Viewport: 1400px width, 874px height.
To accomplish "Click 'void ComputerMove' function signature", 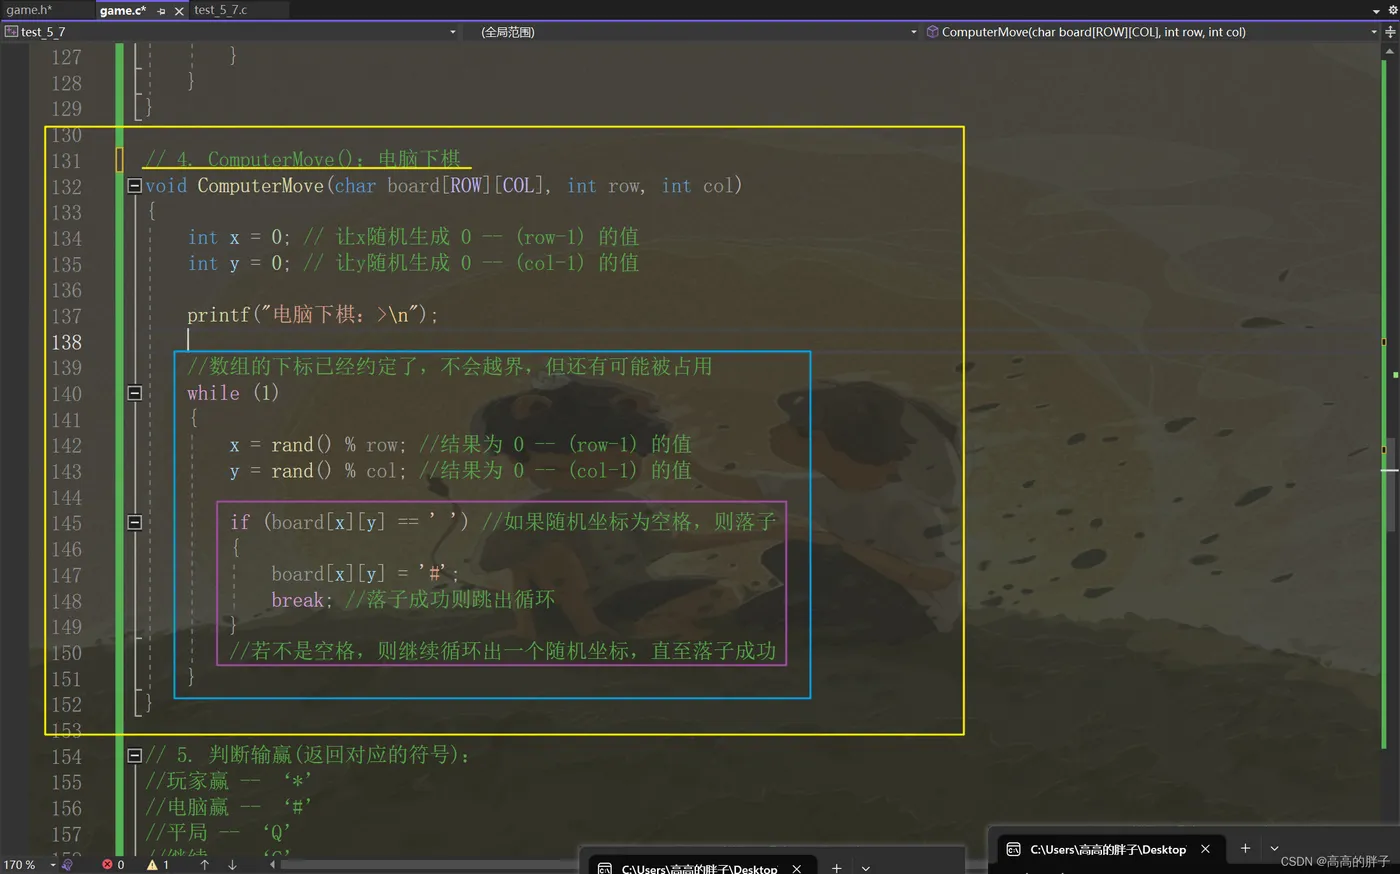I will 443,186.
